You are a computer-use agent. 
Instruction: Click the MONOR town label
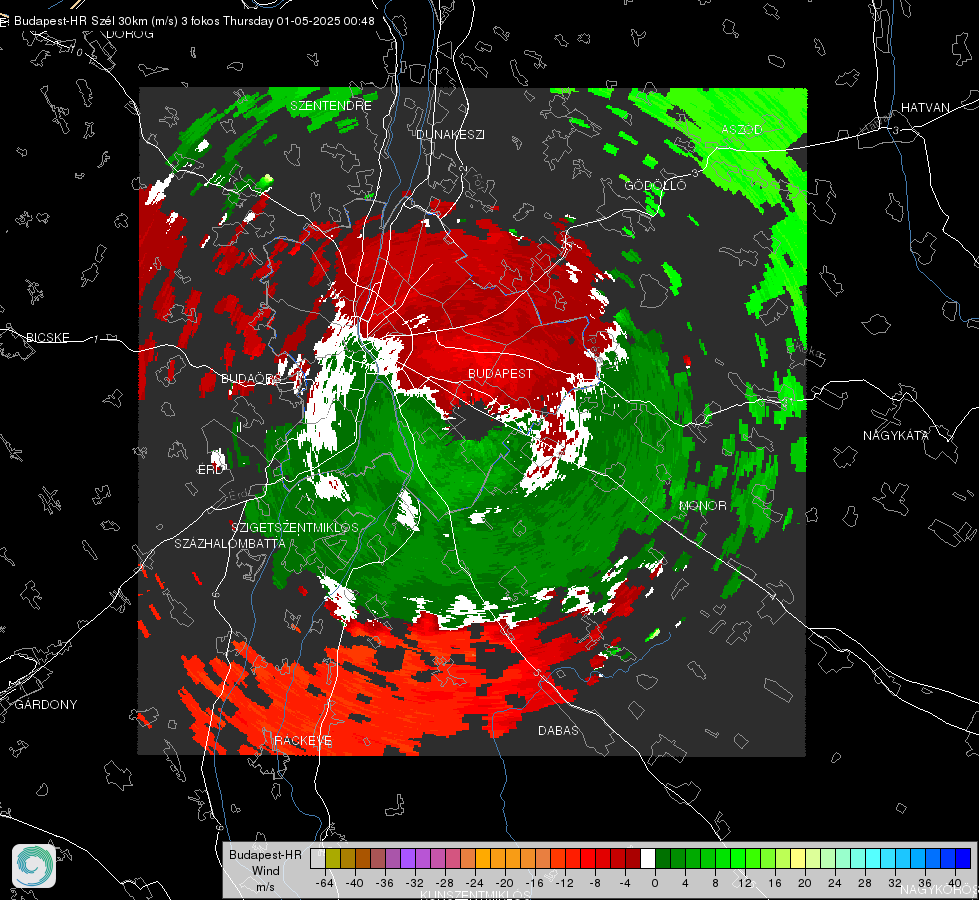click(703, 505)
